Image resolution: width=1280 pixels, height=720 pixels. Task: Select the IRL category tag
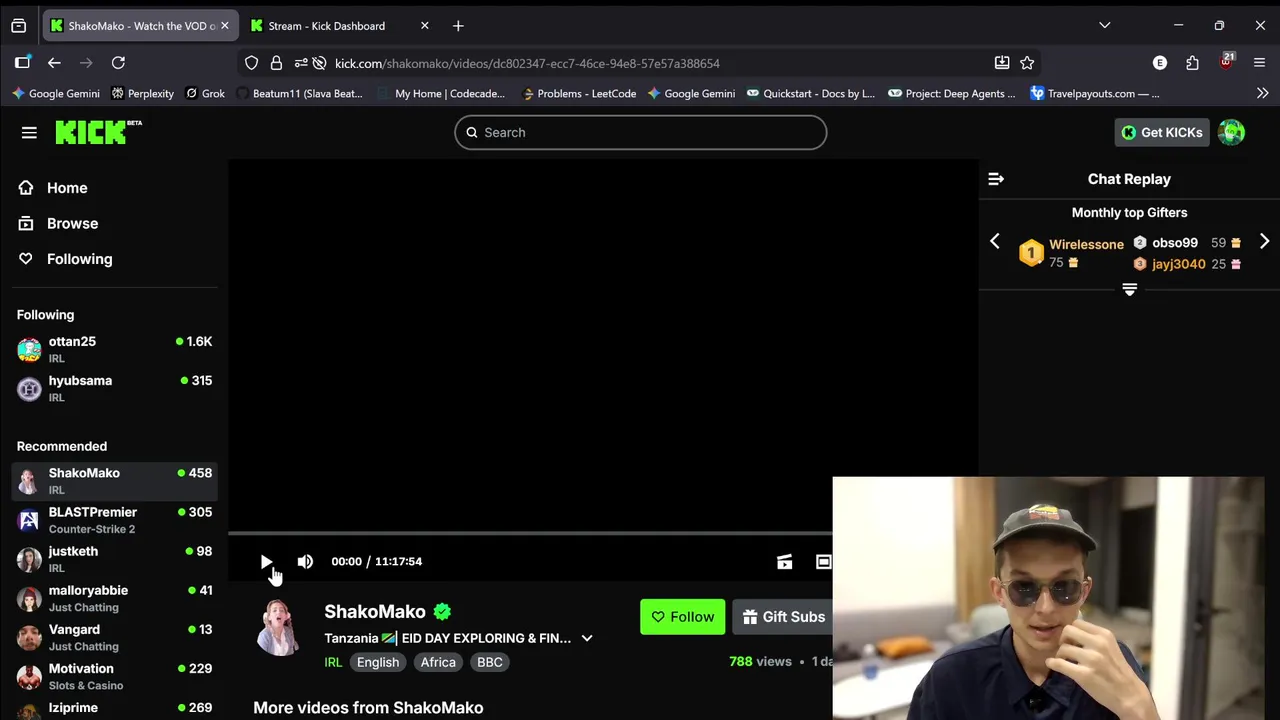[x=333, y=662]
